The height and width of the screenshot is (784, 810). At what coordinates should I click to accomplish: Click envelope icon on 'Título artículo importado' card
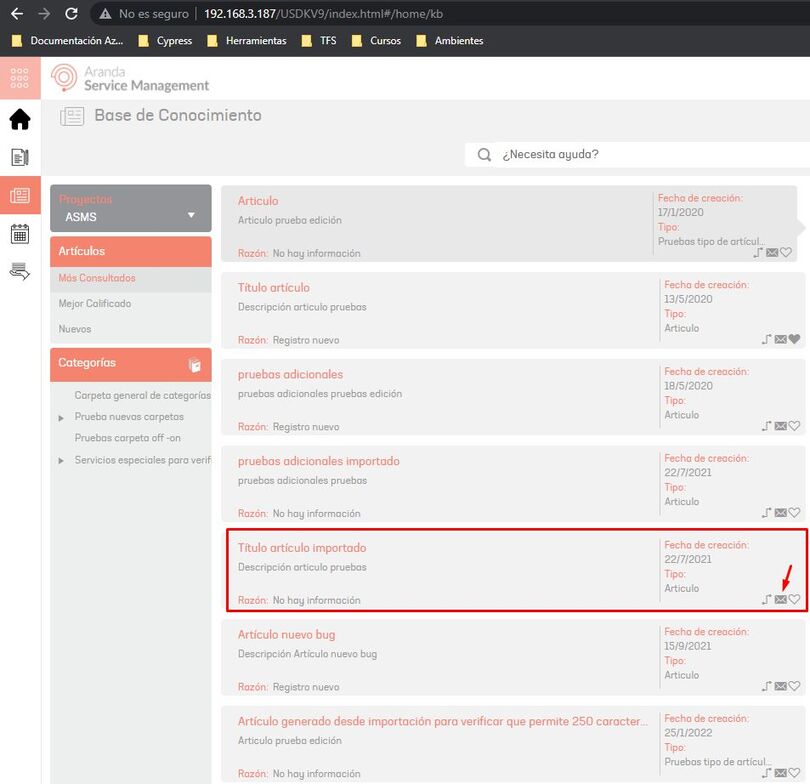pyautogui.click(x=781, y=599)
